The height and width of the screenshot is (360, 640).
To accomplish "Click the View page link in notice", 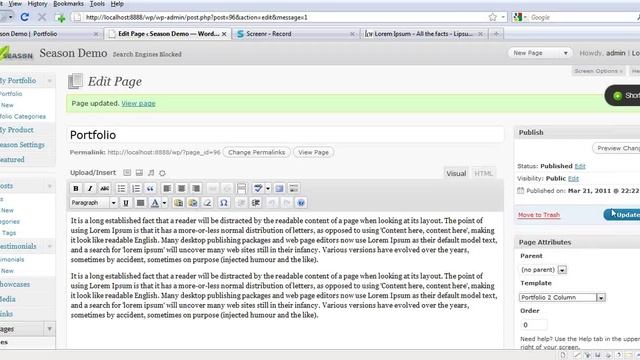I will click(x=138, y=104).
